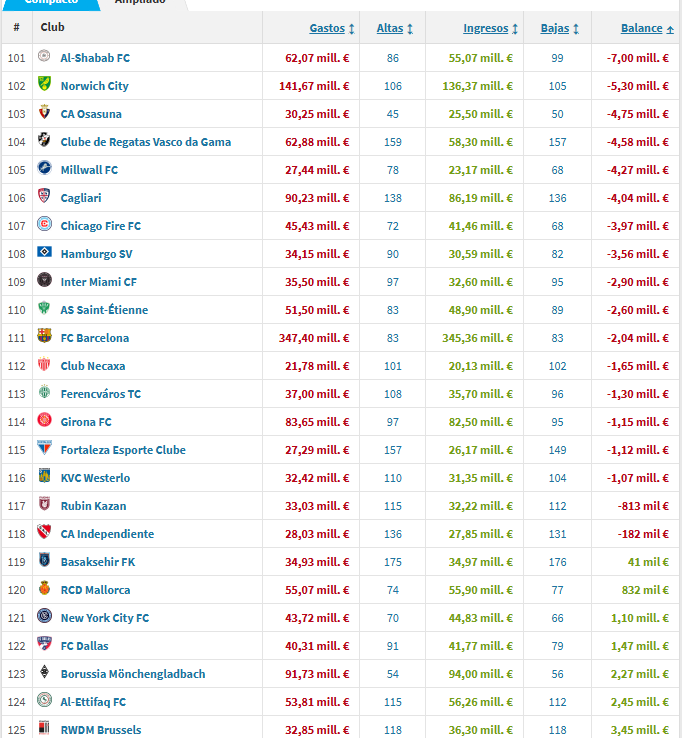The image size is (682, 738).
Task: Open the Borussia Mönchengladbach link
Action: [x=133, y=674]
